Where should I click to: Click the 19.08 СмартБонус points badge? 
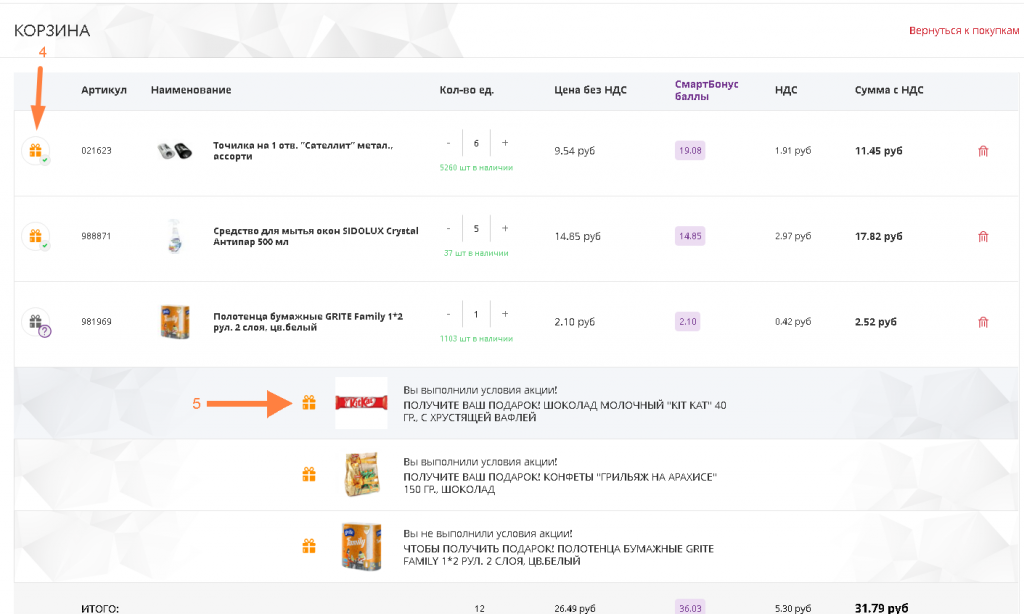[x=690, y=151]
